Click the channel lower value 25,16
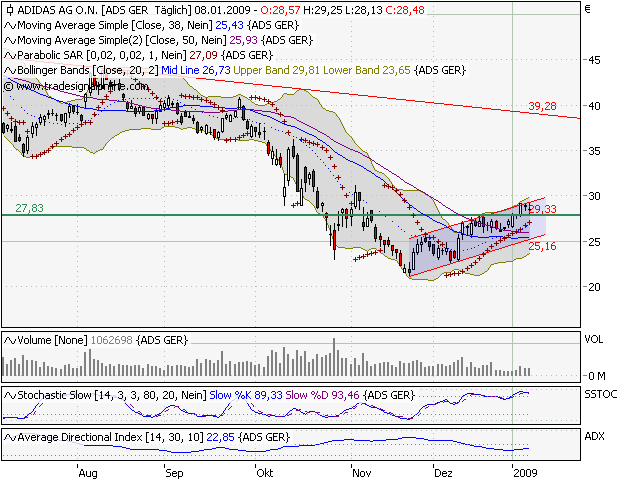This screenshot has height=480, width=640. tap(542, 246)
